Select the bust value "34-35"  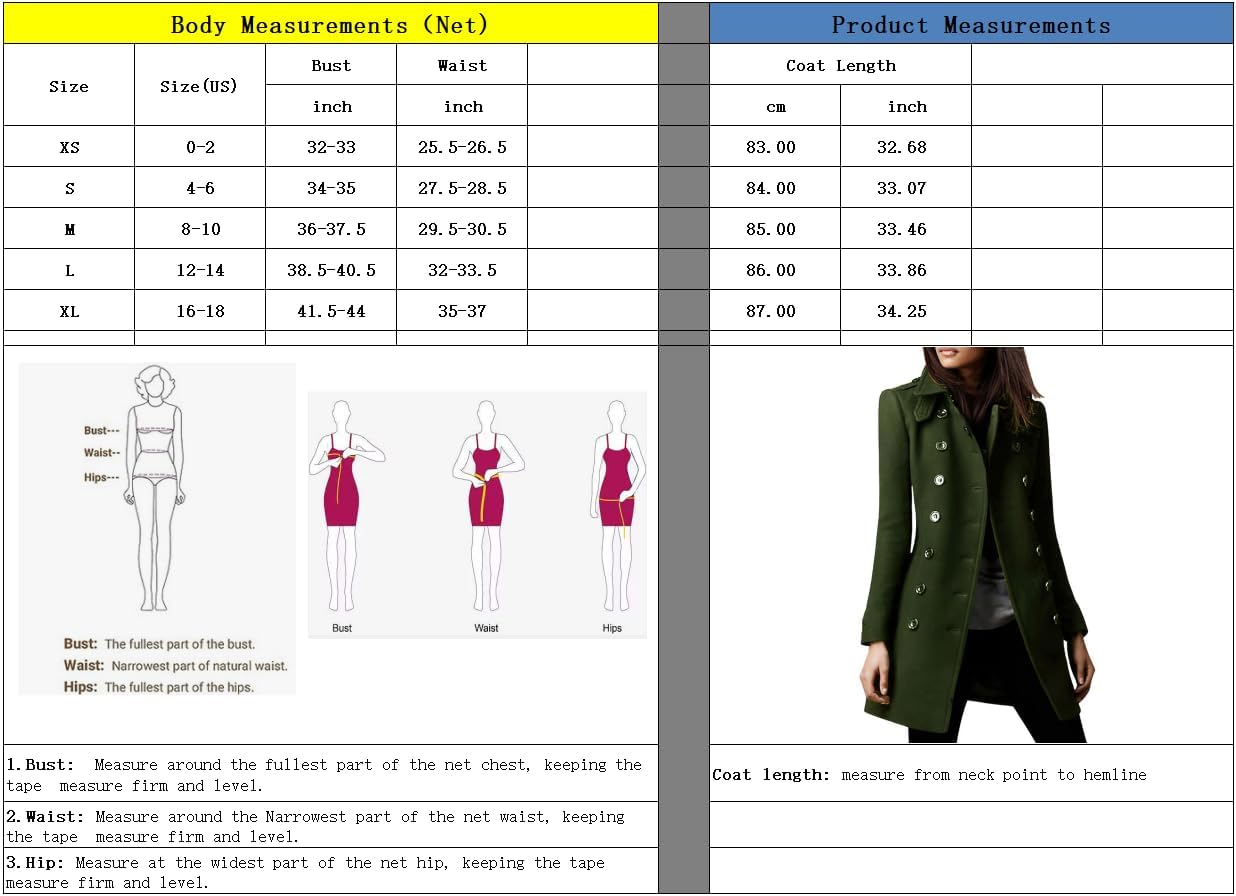(x=331, y=188)
